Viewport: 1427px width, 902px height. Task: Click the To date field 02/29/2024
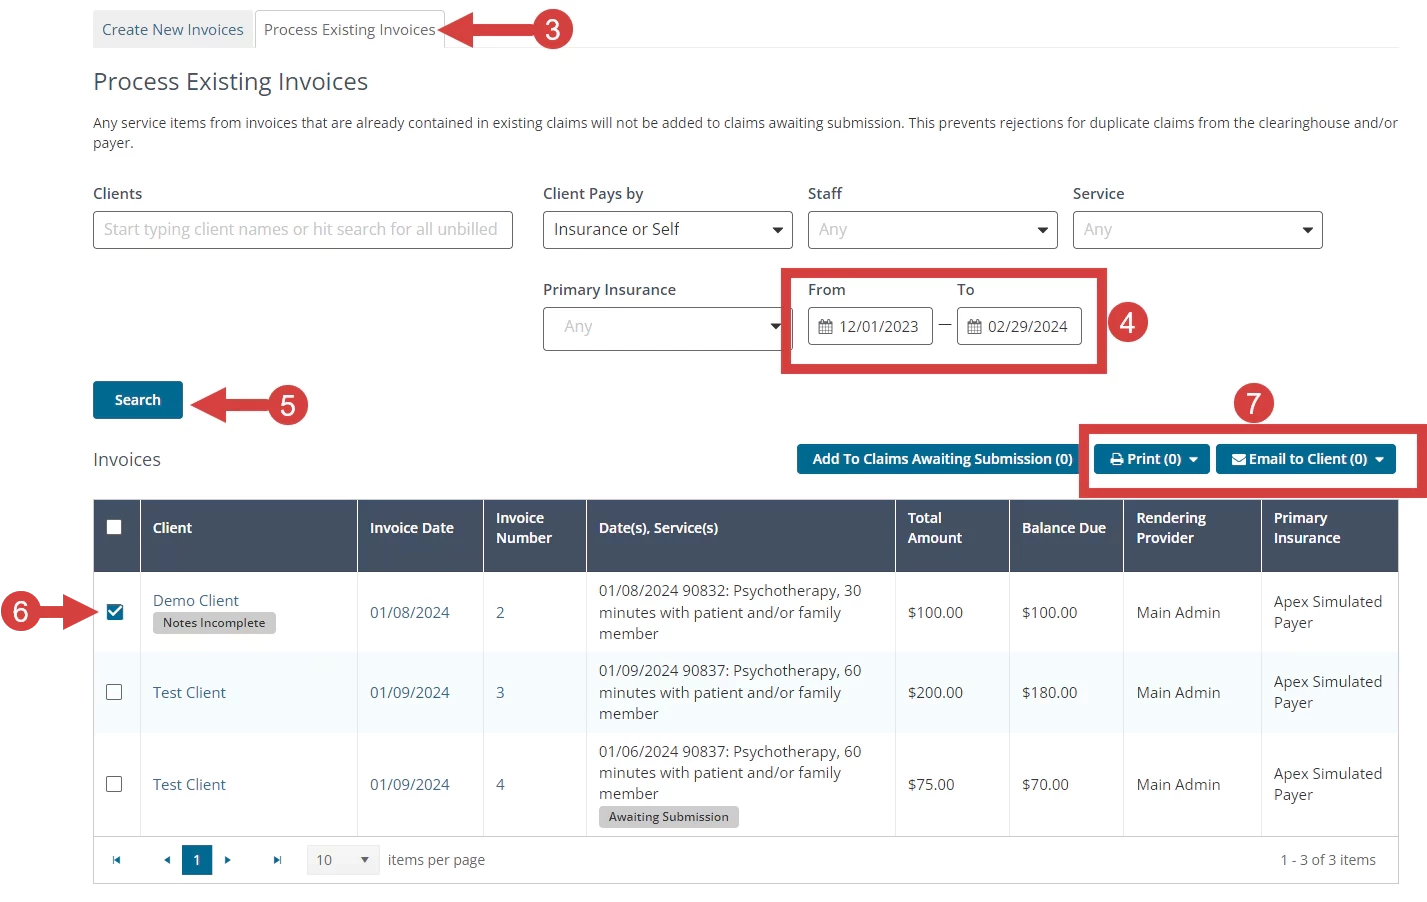point(1019,326)
